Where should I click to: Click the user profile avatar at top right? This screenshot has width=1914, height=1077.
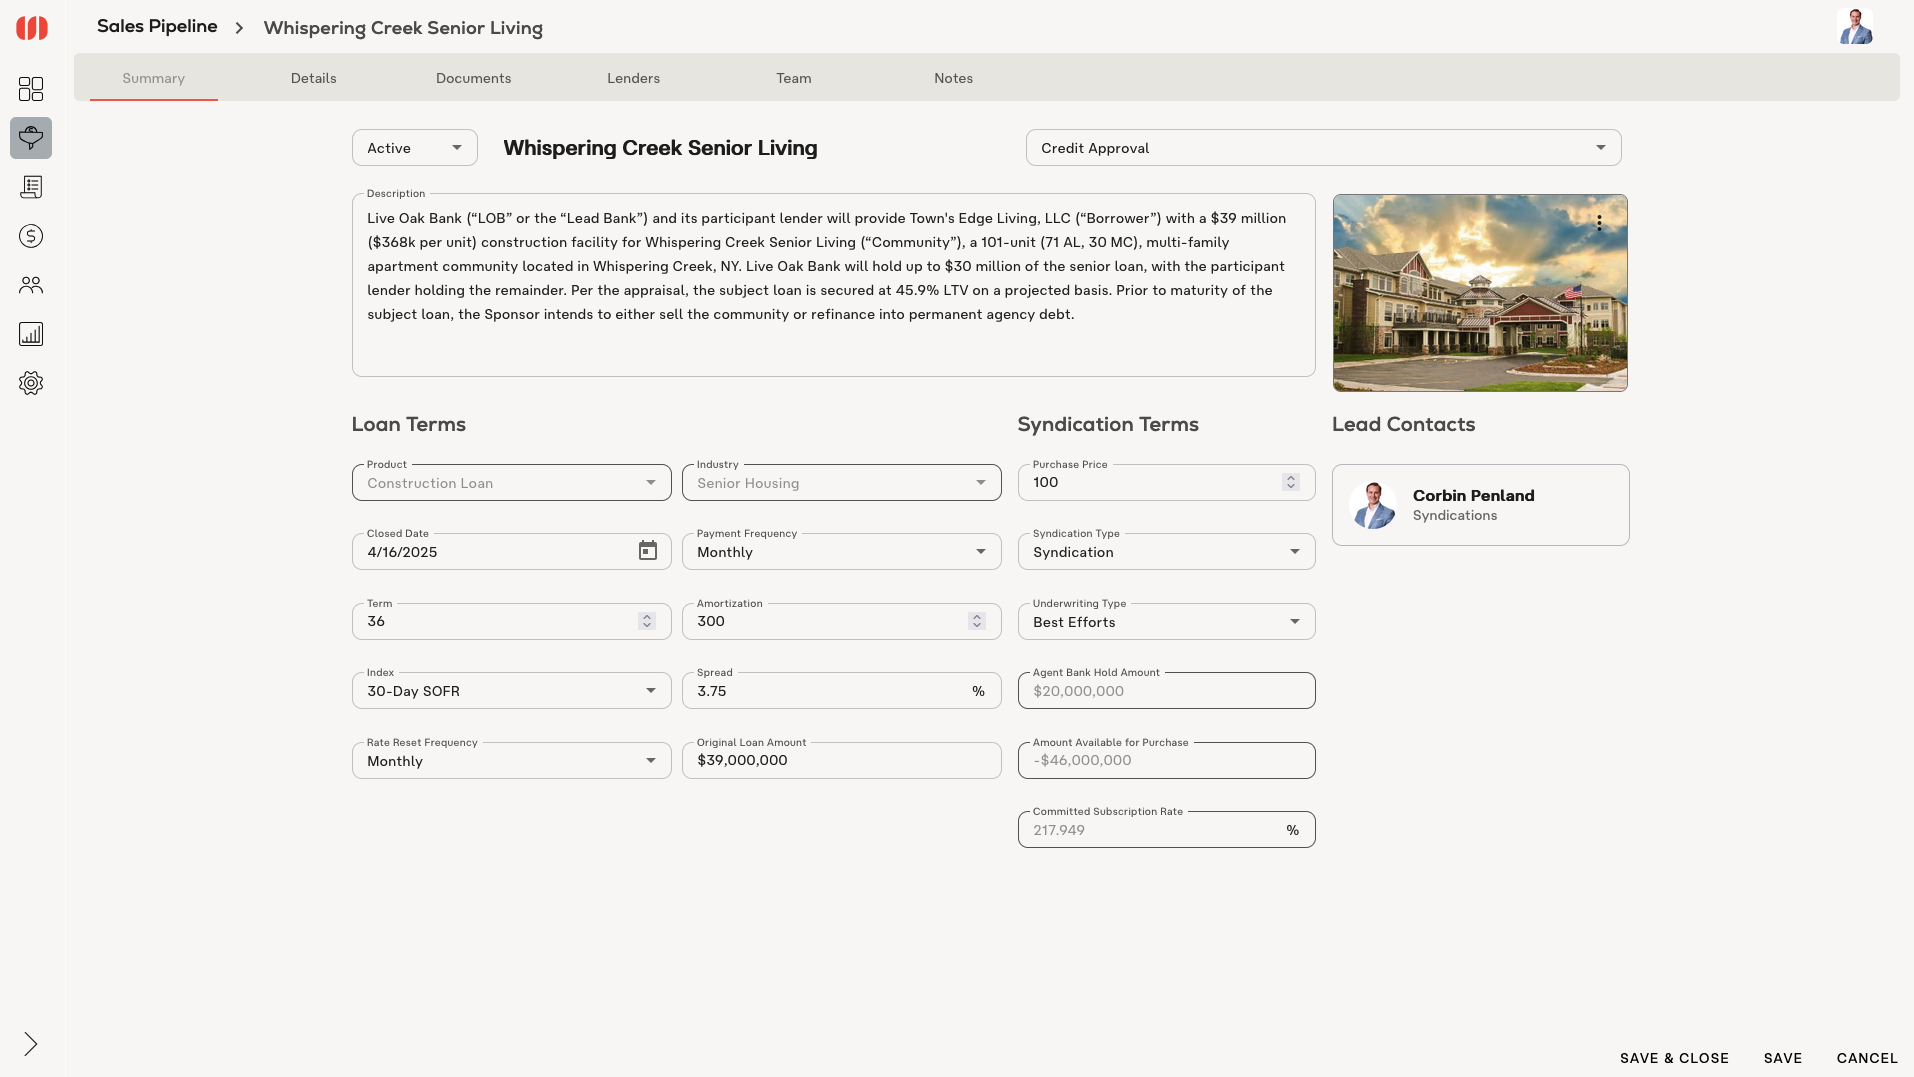[x=1855, y=27]
